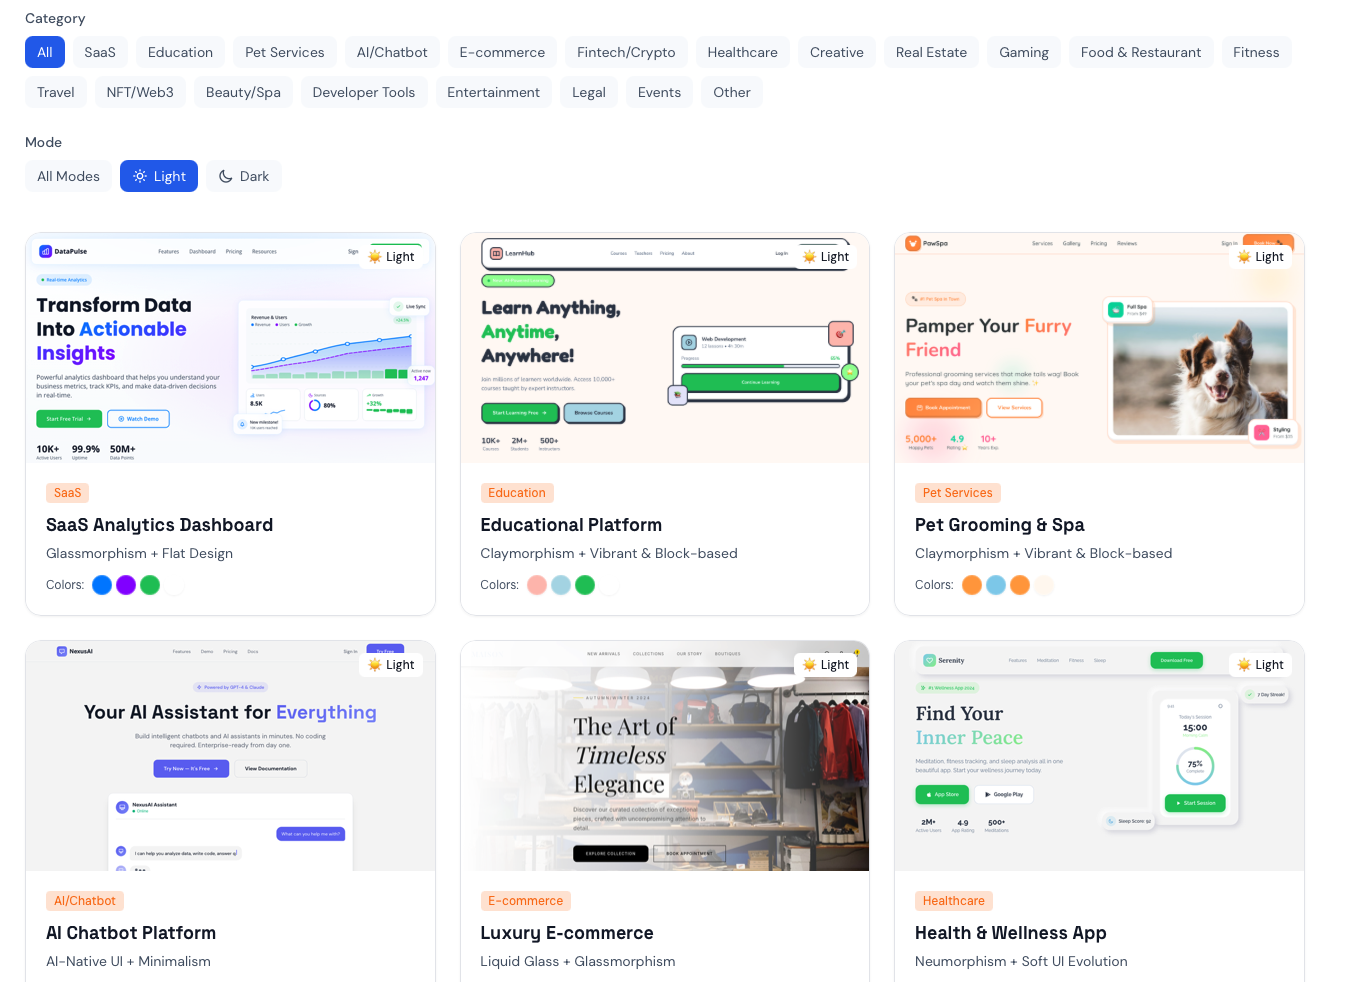Click green color swatch on SaaS Analytics card
Screen dimensions: 1348x982
150,585
